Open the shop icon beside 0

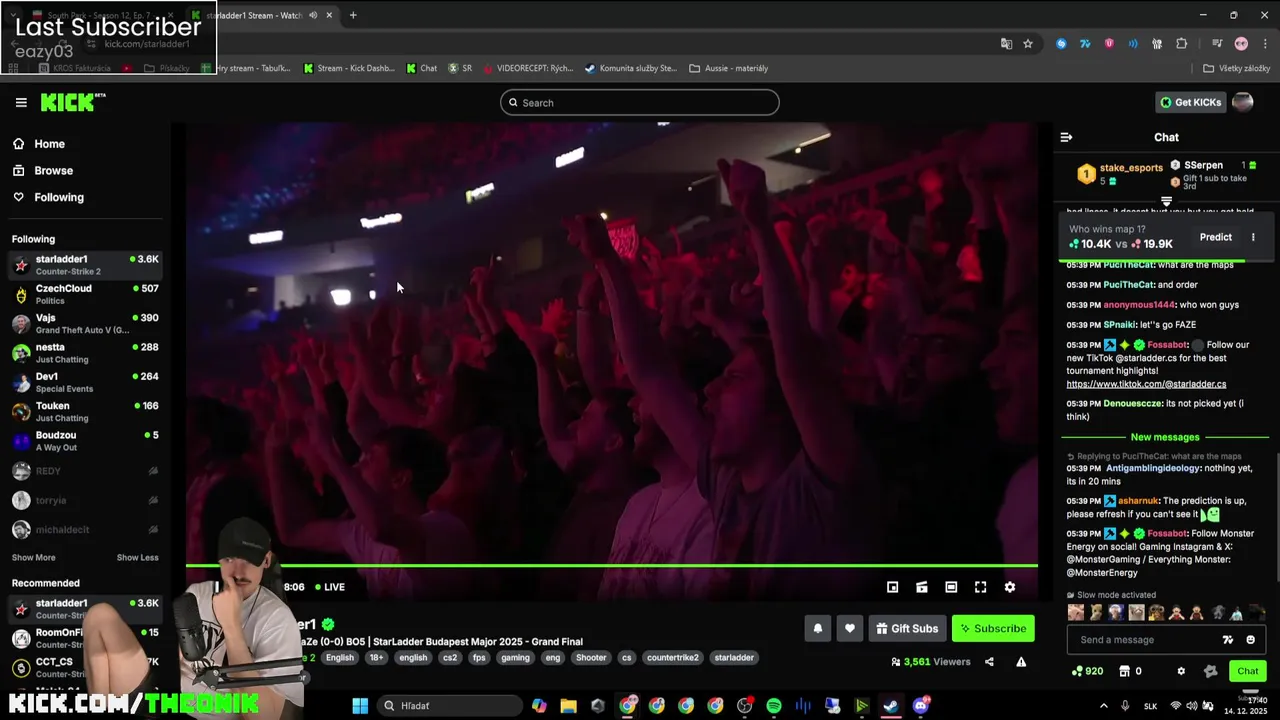pos(1125,671)
